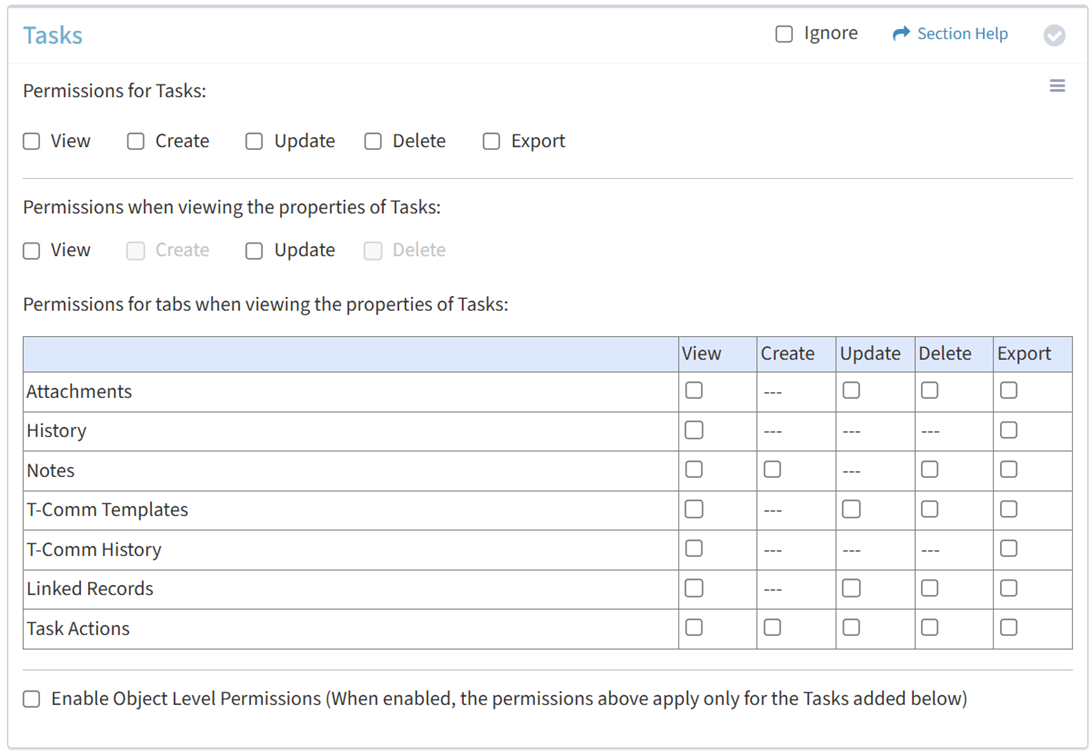
Task: Enable Export permission for Tasks
Action: (491, 141)
